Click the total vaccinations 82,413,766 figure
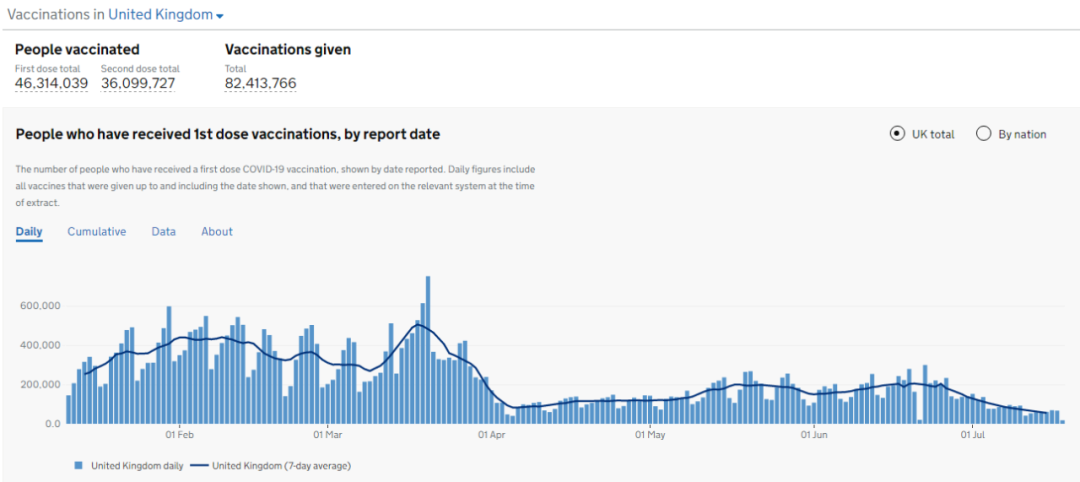 (261, 84)
